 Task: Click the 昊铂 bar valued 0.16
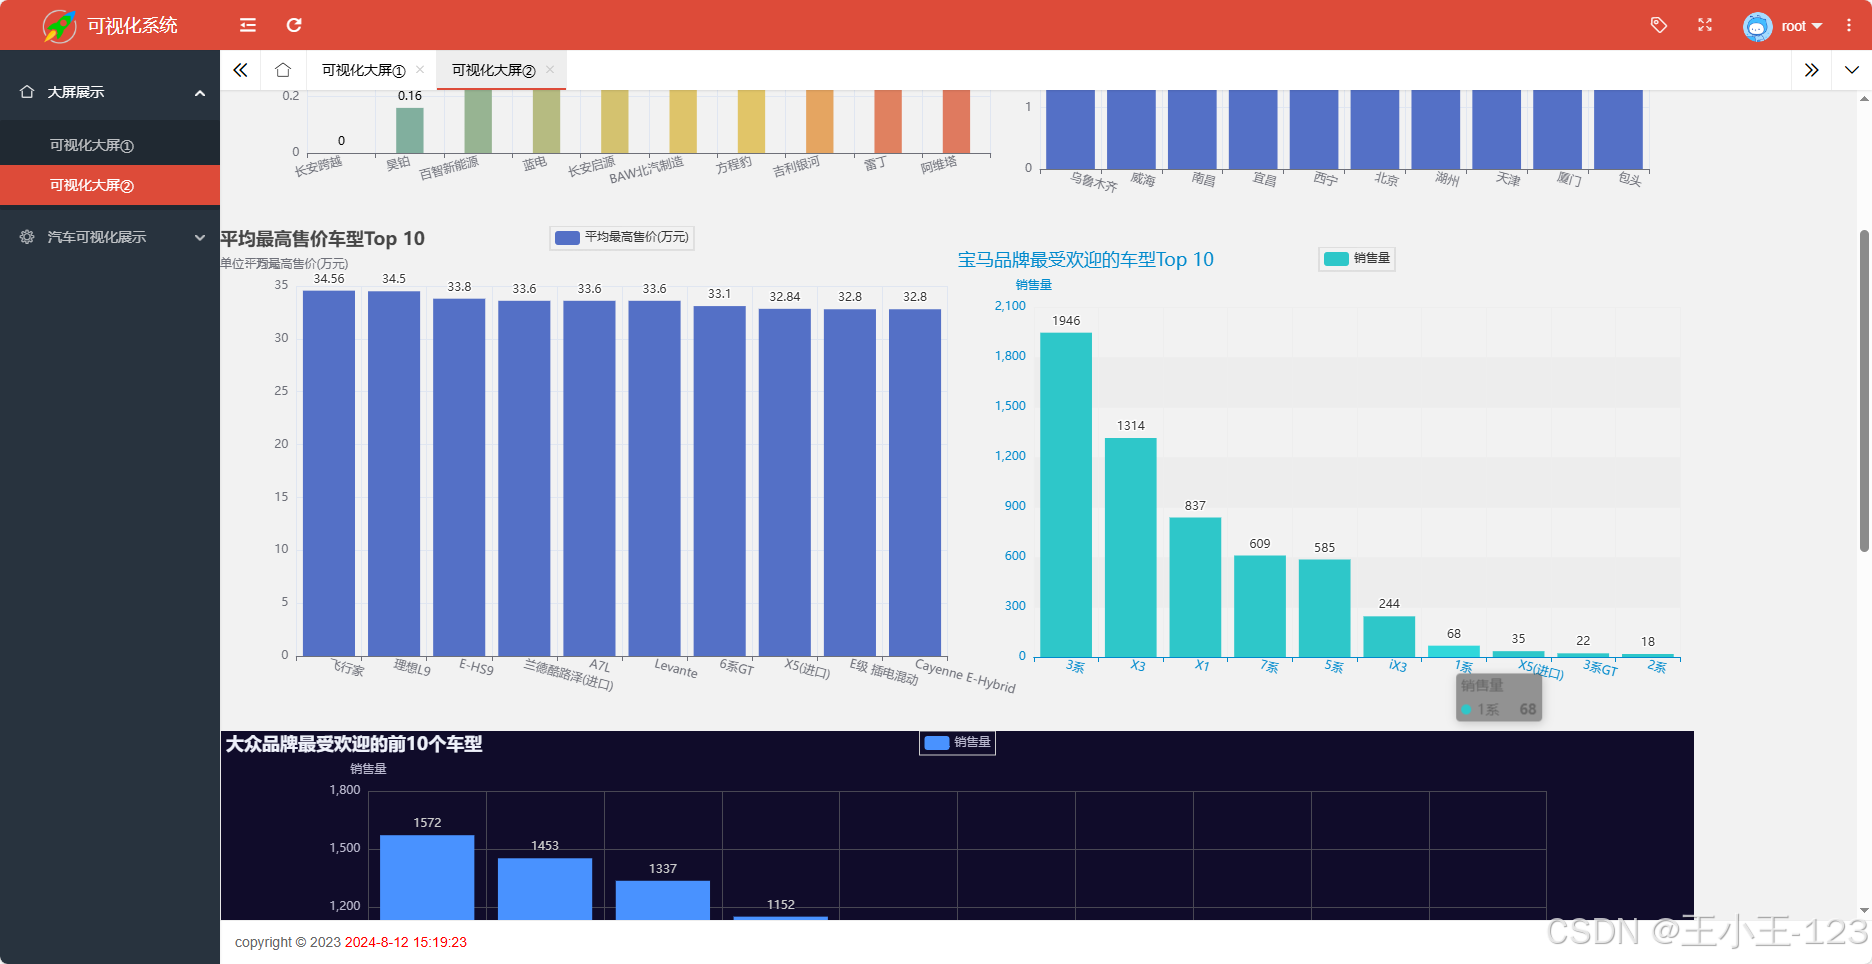tap(410, 131)
